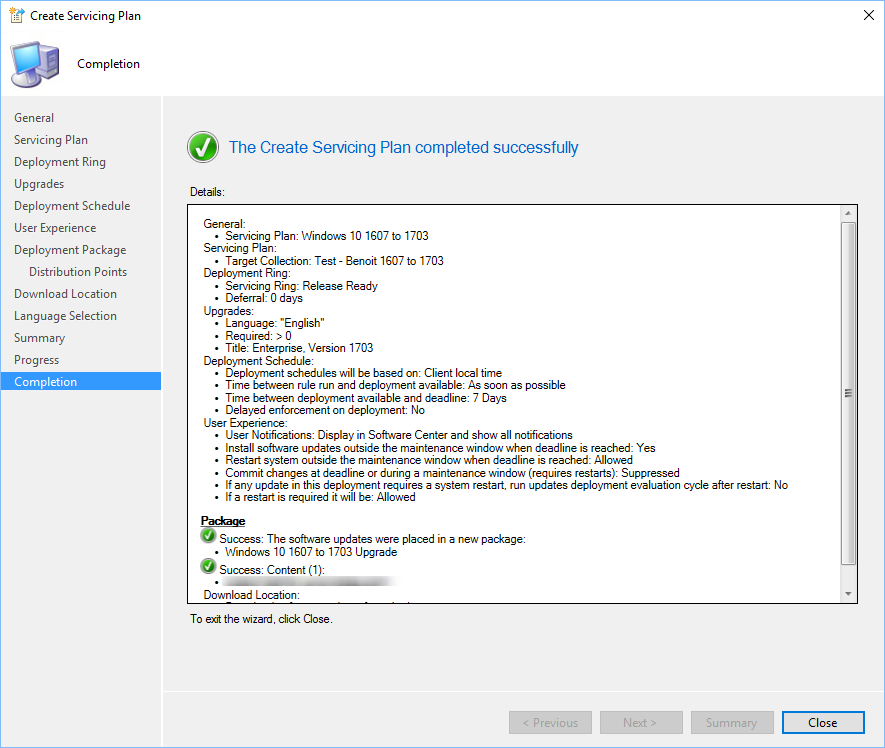This screenshot has height=748, width=885.
Task: Select the Servicing Plan step
Action: [51, 140]
